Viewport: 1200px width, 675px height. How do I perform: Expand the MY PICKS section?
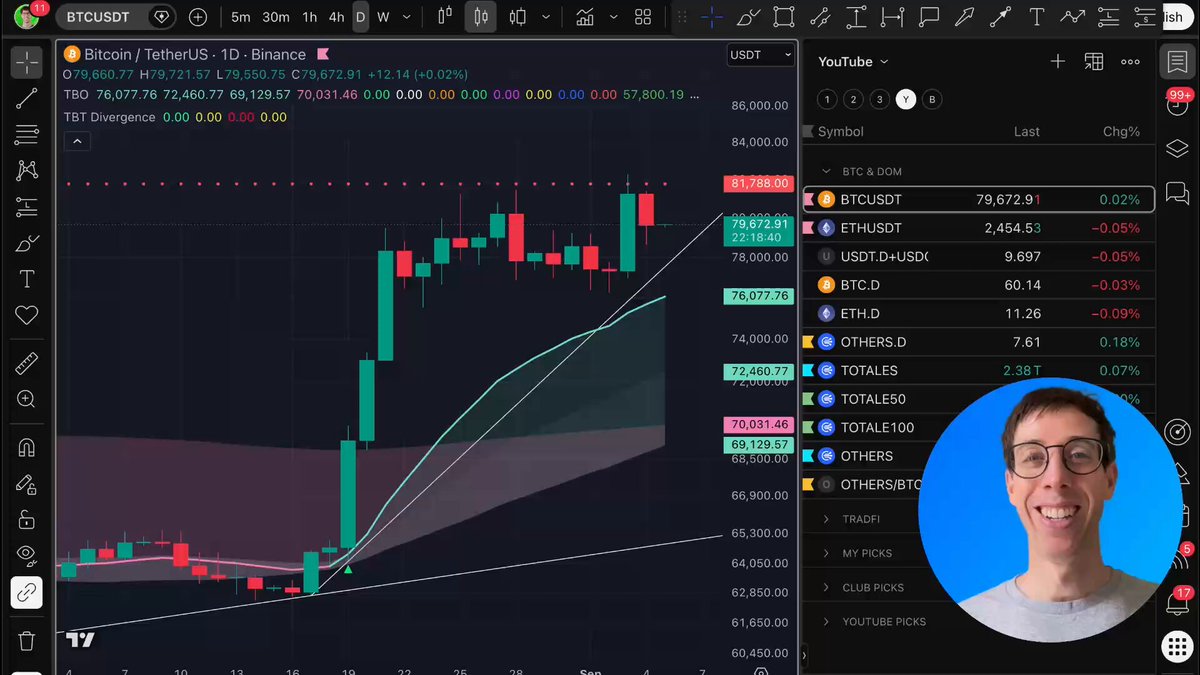(826, 553)
